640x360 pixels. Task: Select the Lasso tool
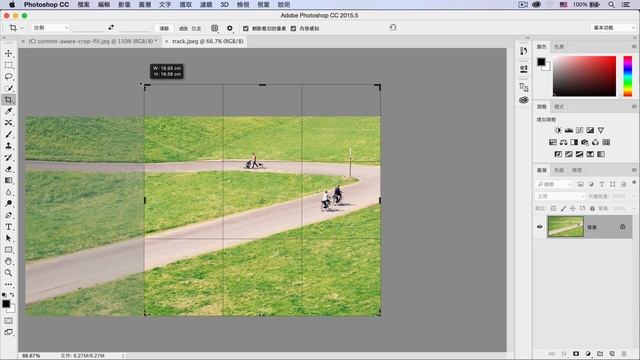(x=9, y=77)
